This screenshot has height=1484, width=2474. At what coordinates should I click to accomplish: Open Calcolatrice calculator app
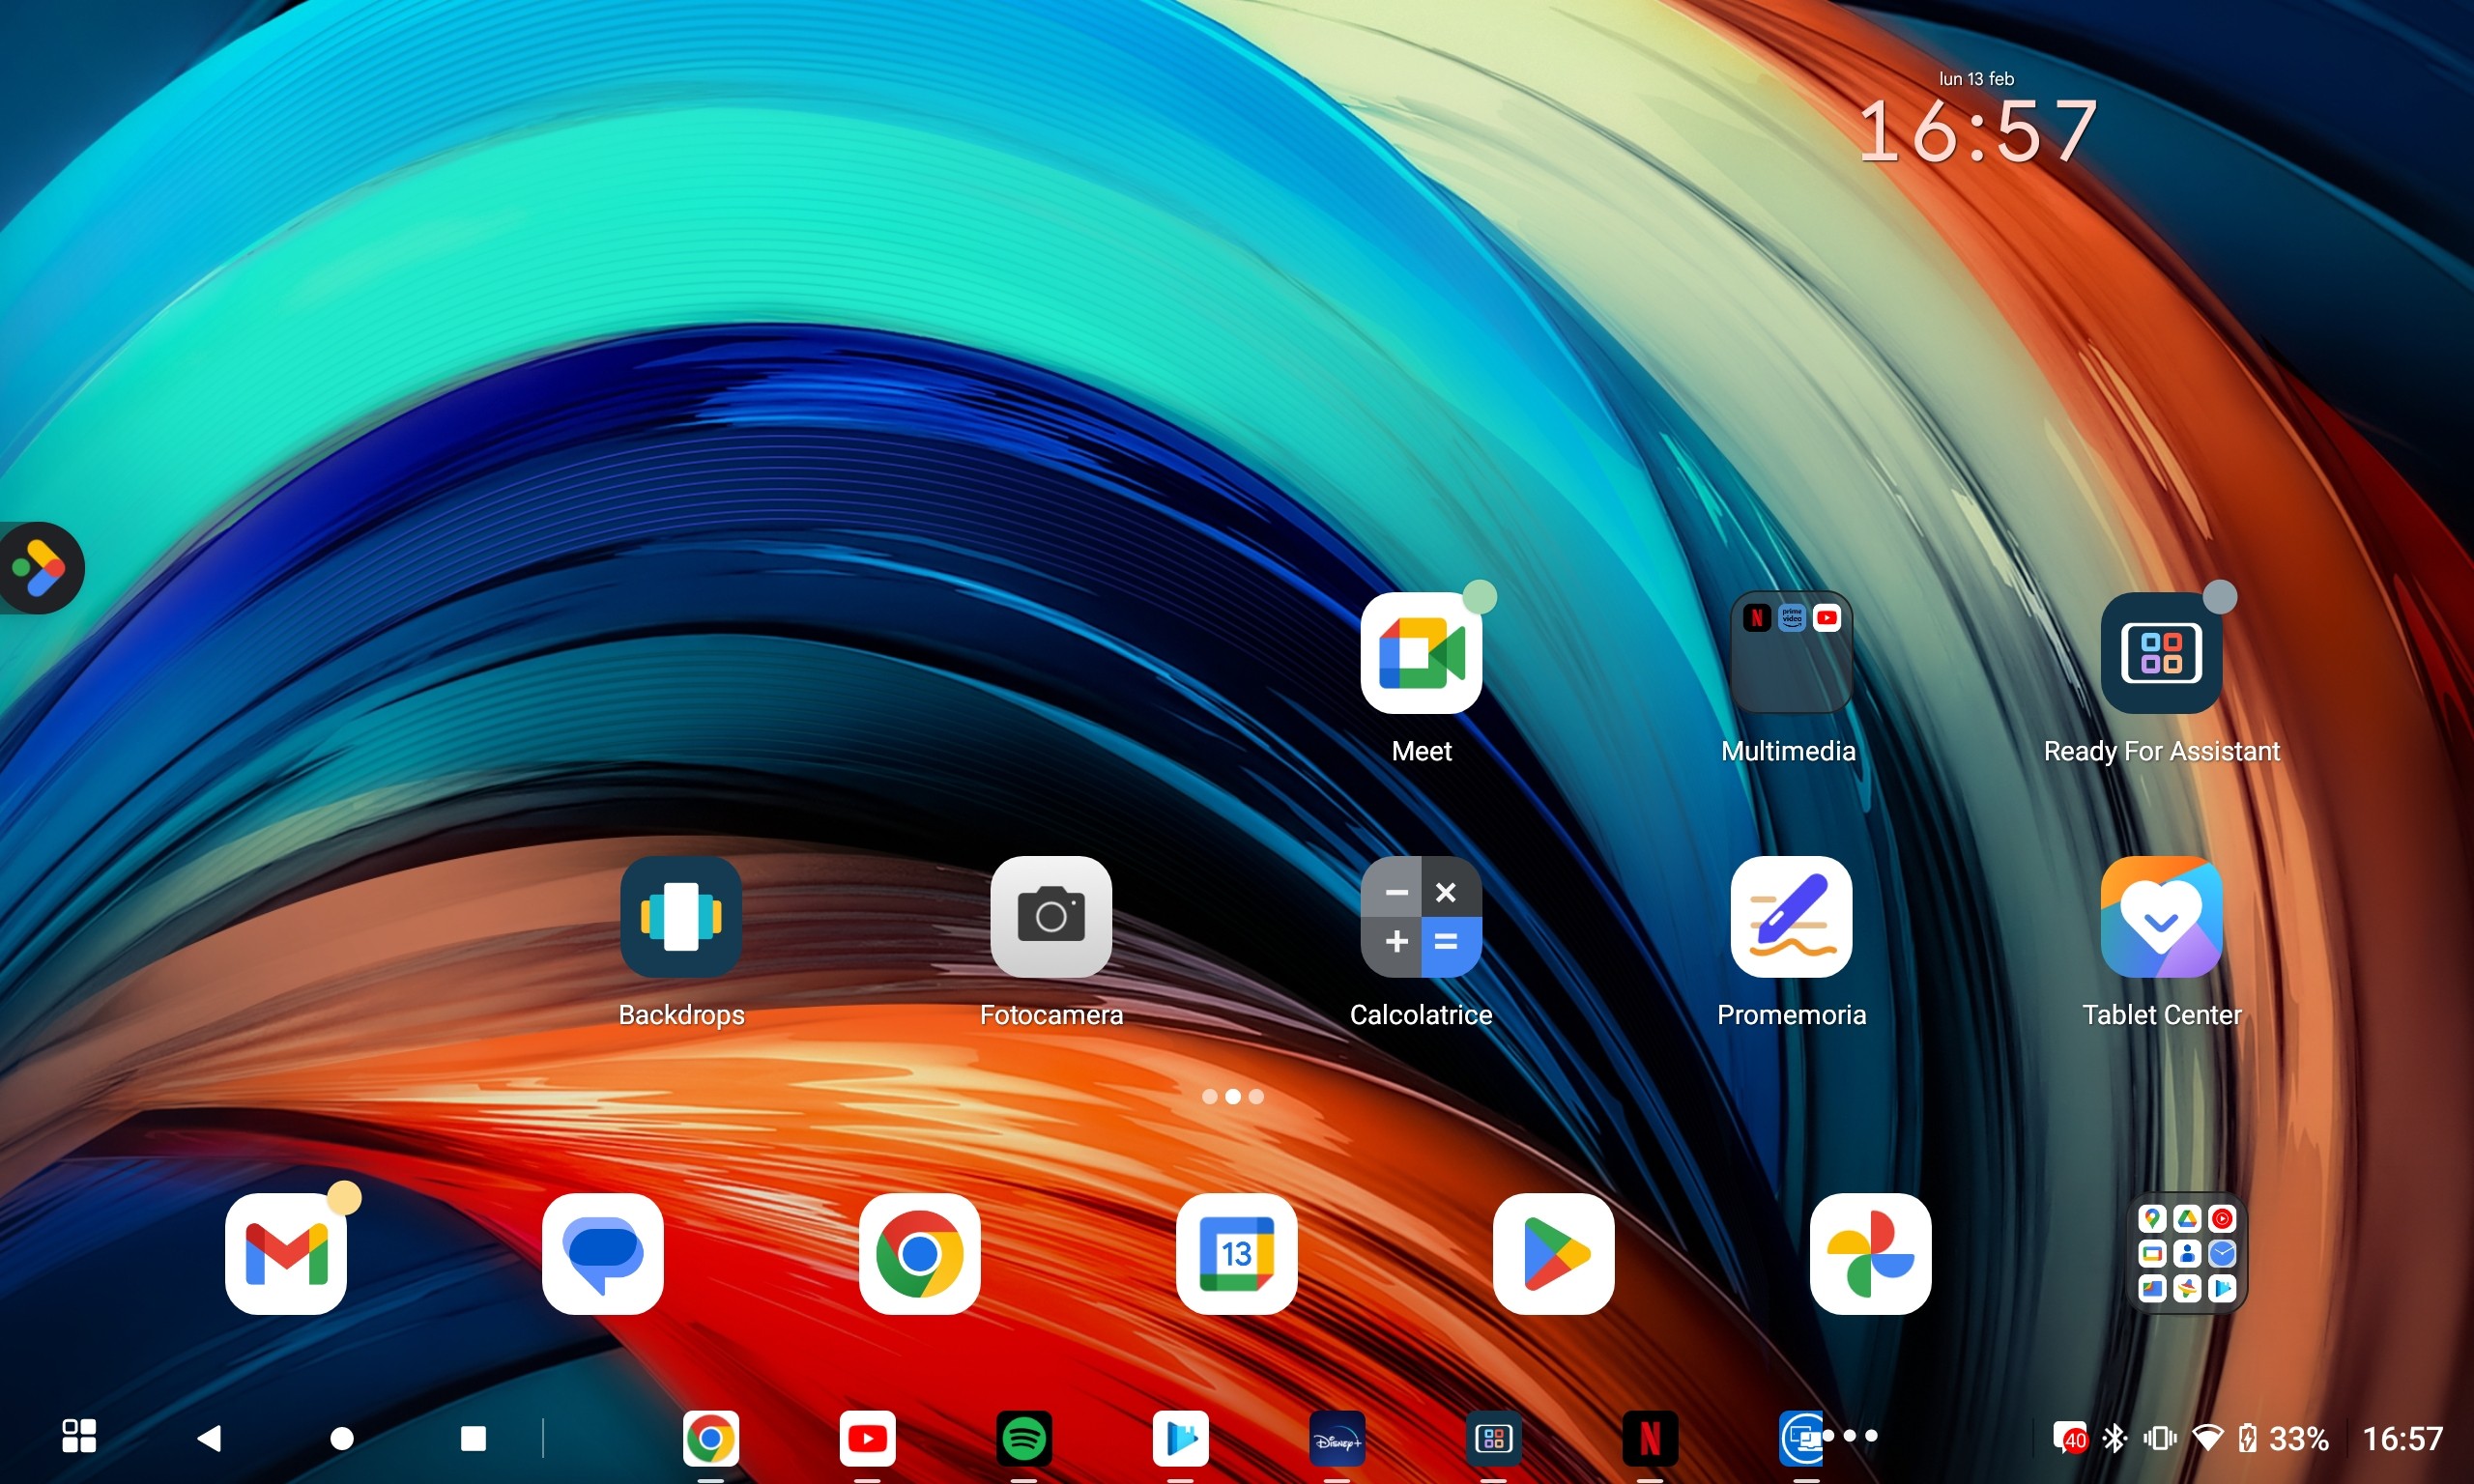click(1421, 917)
